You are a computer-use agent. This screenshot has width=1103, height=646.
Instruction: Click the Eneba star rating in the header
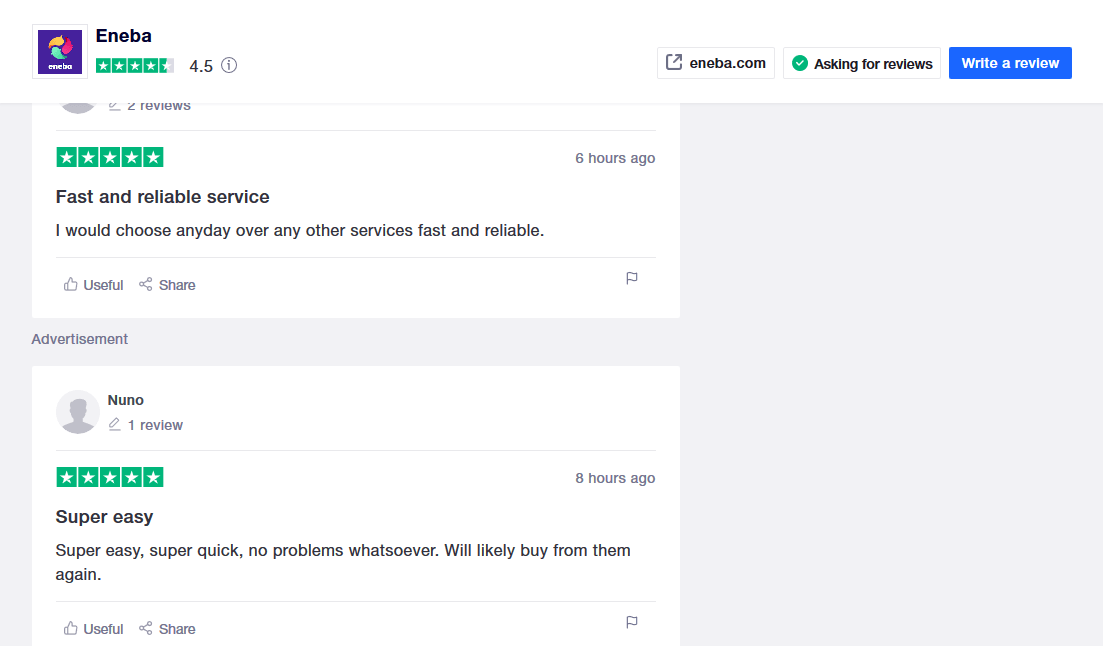click(x=135, y=65)
